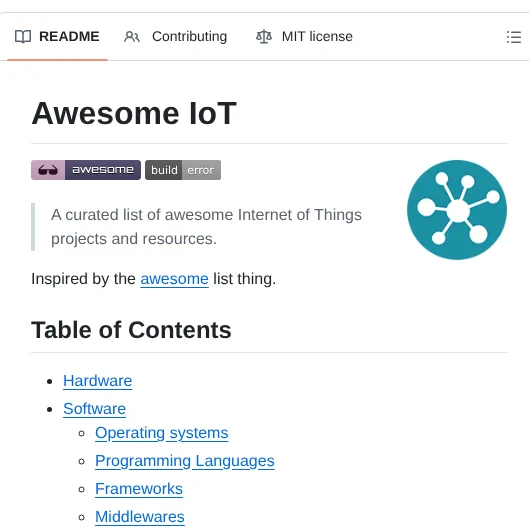Open the README tab
Image resolution: width=529 pixels, height=528 pixels.
(57, 36)
